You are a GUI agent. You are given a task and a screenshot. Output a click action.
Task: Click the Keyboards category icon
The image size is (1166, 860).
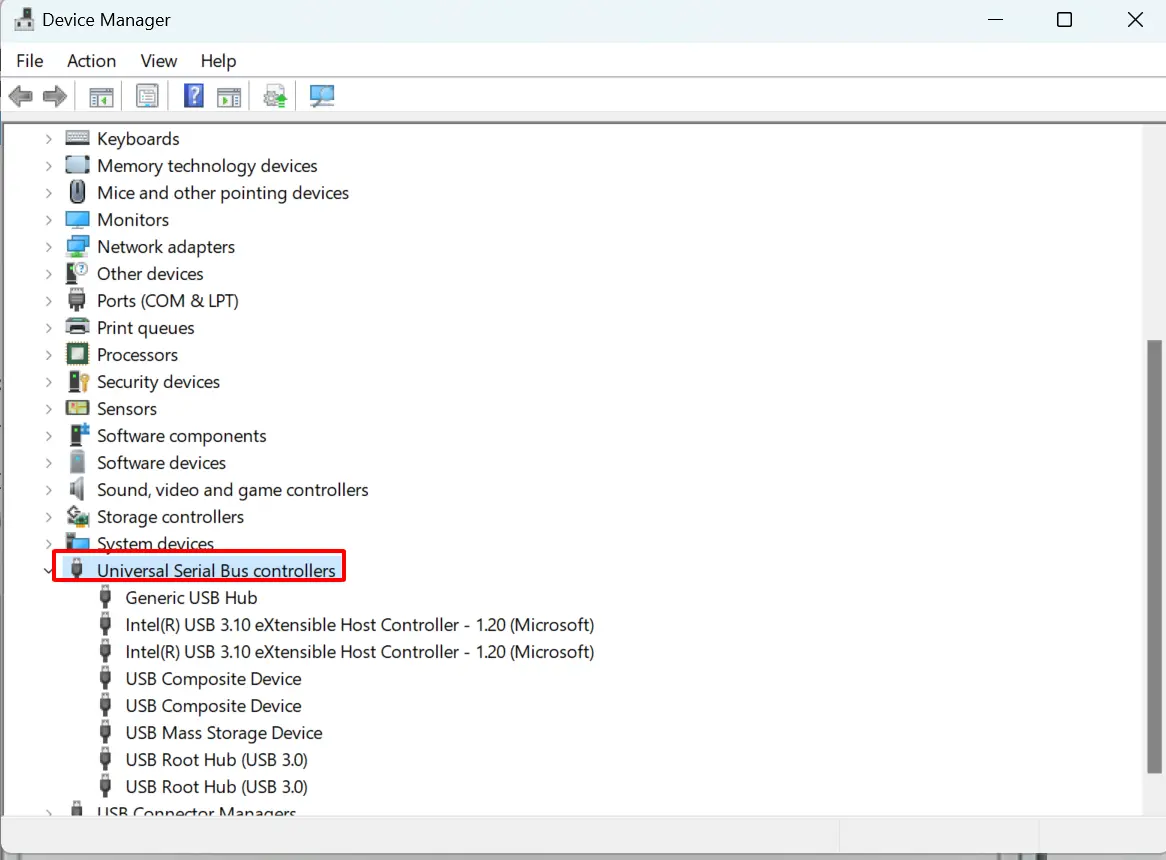click(77, 138)
